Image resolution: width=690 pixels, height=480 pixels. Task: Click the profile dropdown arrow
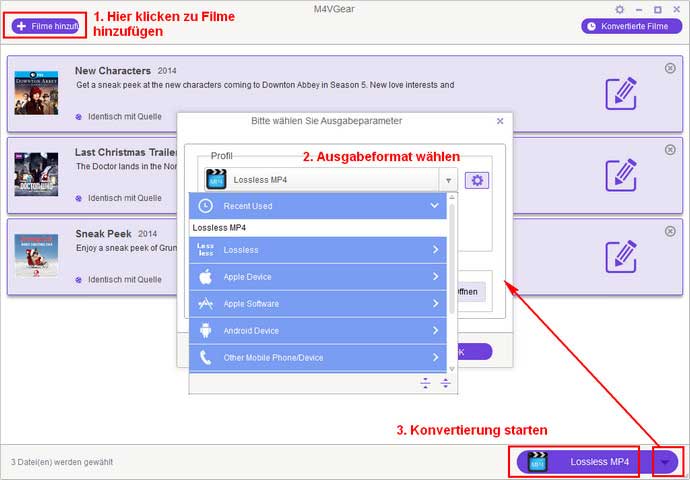pos(448,180)
